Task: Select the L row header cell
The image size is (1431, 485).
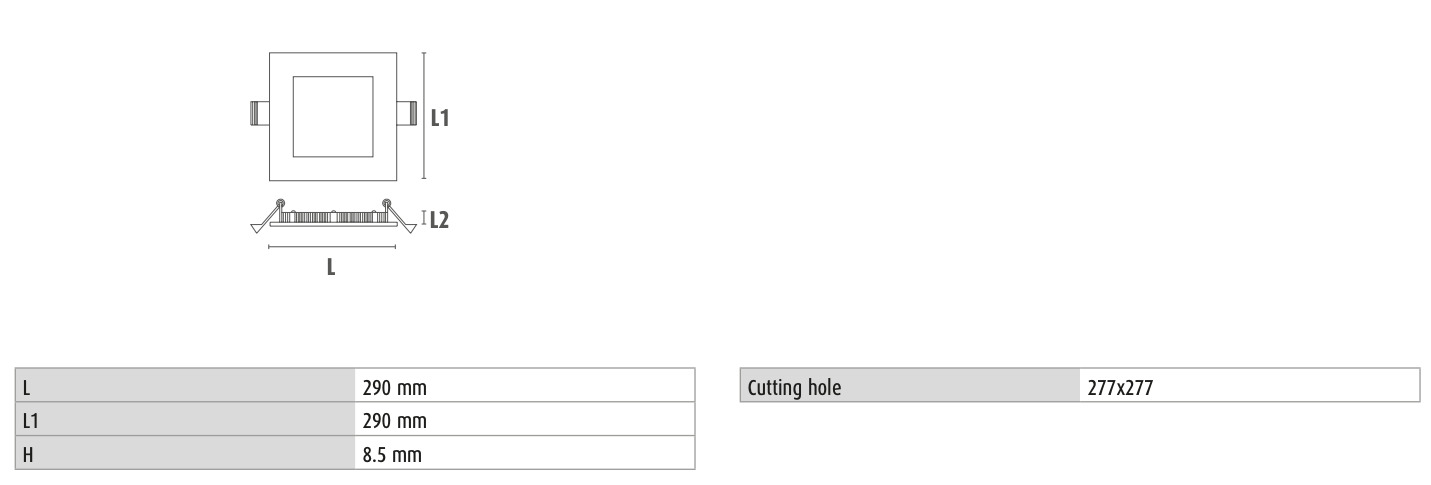Action: click(x=185, y=386)
